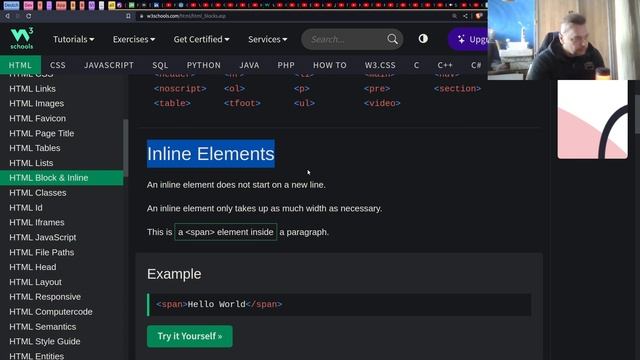Click the <section> tag link
Viewport: 640px width, 360px height.
[458, 89]
